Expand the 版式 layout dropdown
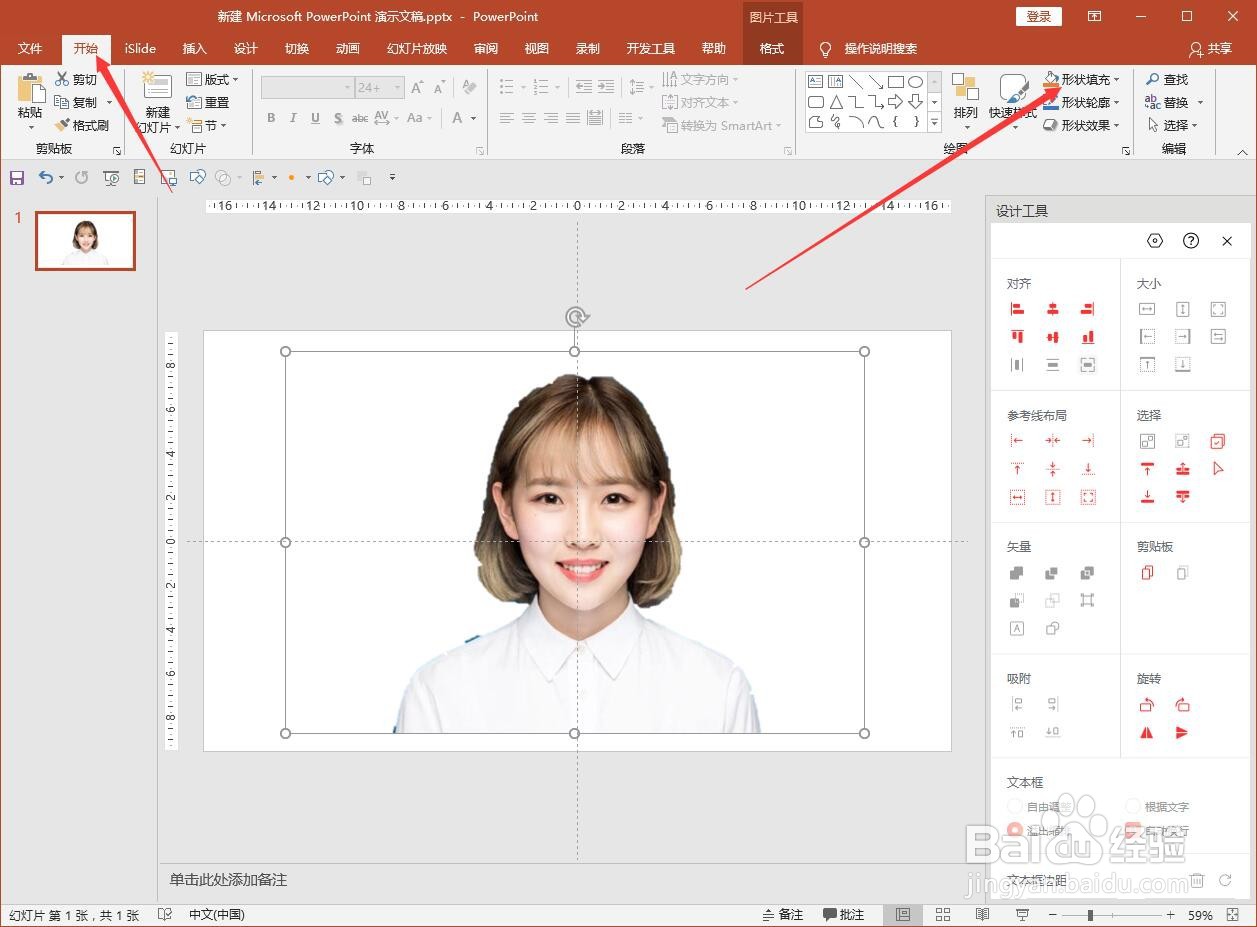Viewport: 1257px width, 927px height. click(212, 79)
